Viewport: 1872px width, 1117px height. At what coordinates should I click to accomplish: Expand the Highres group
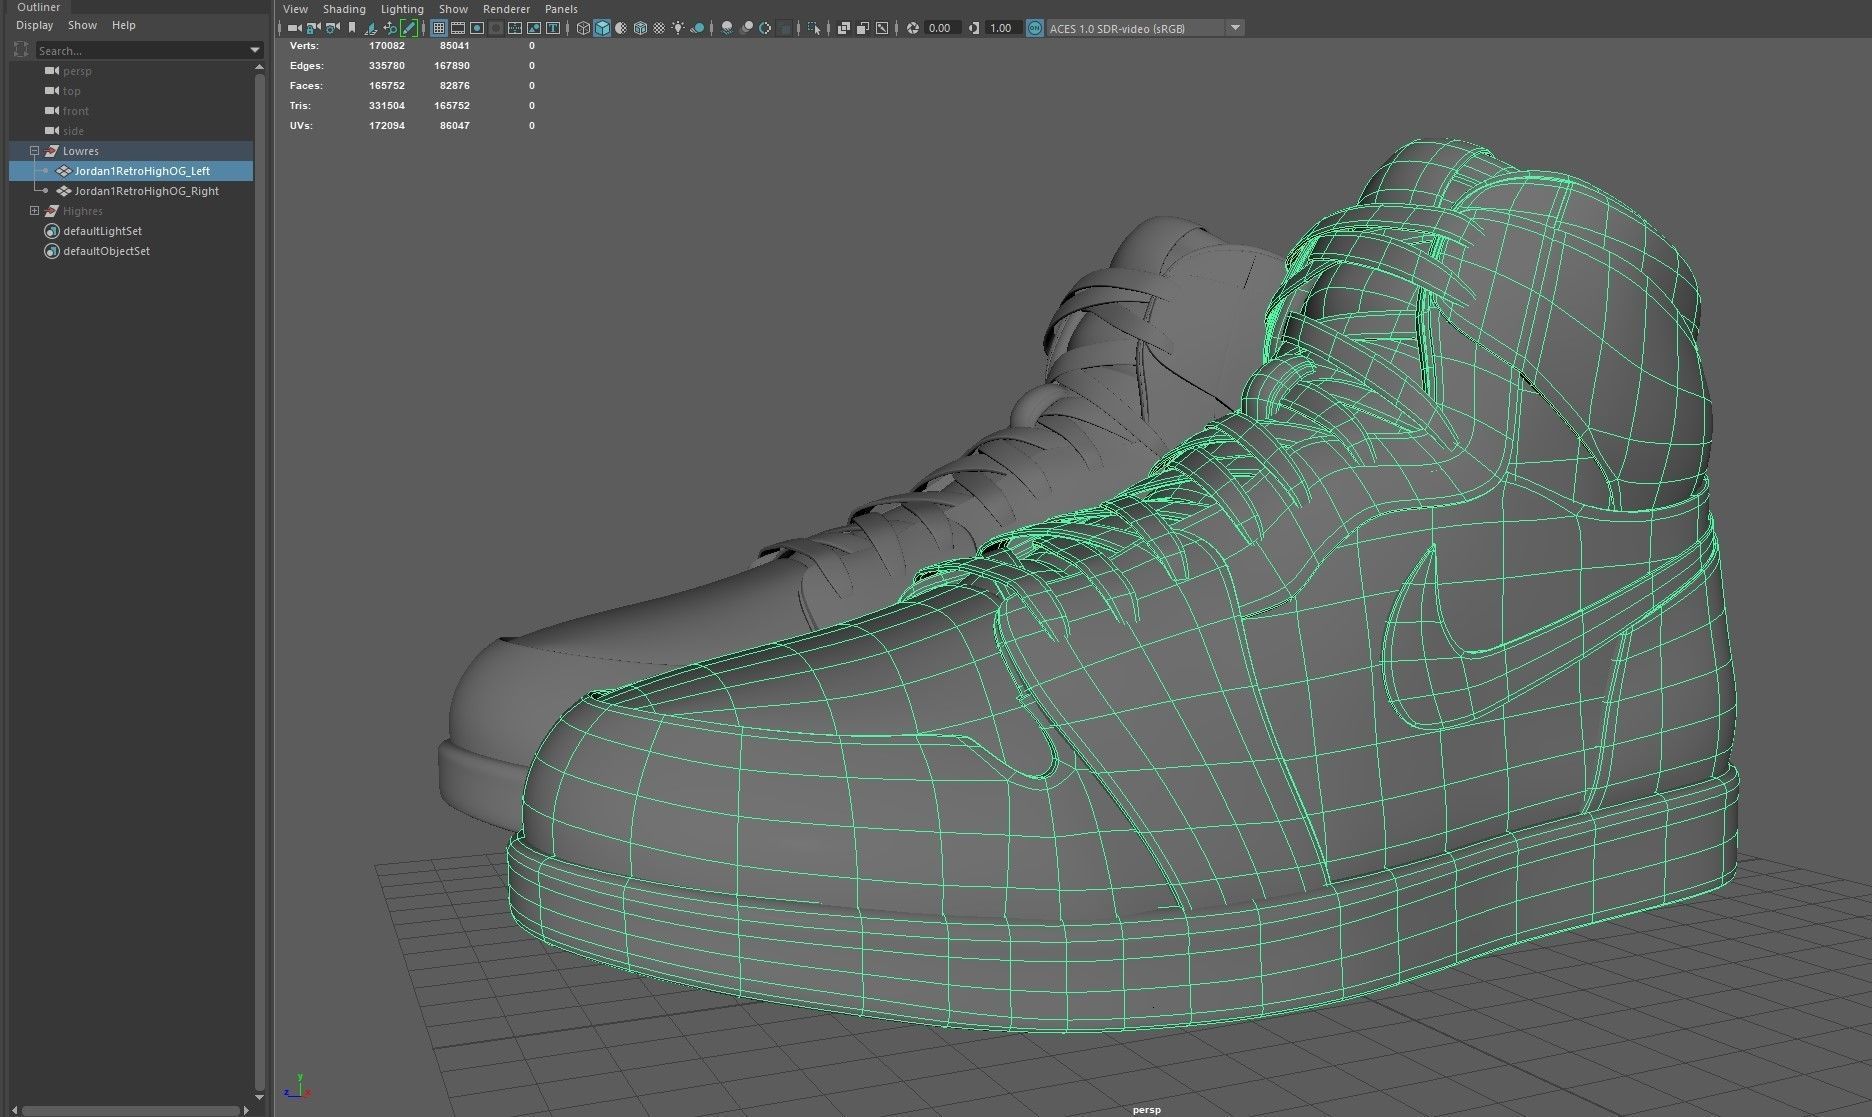[x=34, y=211]
